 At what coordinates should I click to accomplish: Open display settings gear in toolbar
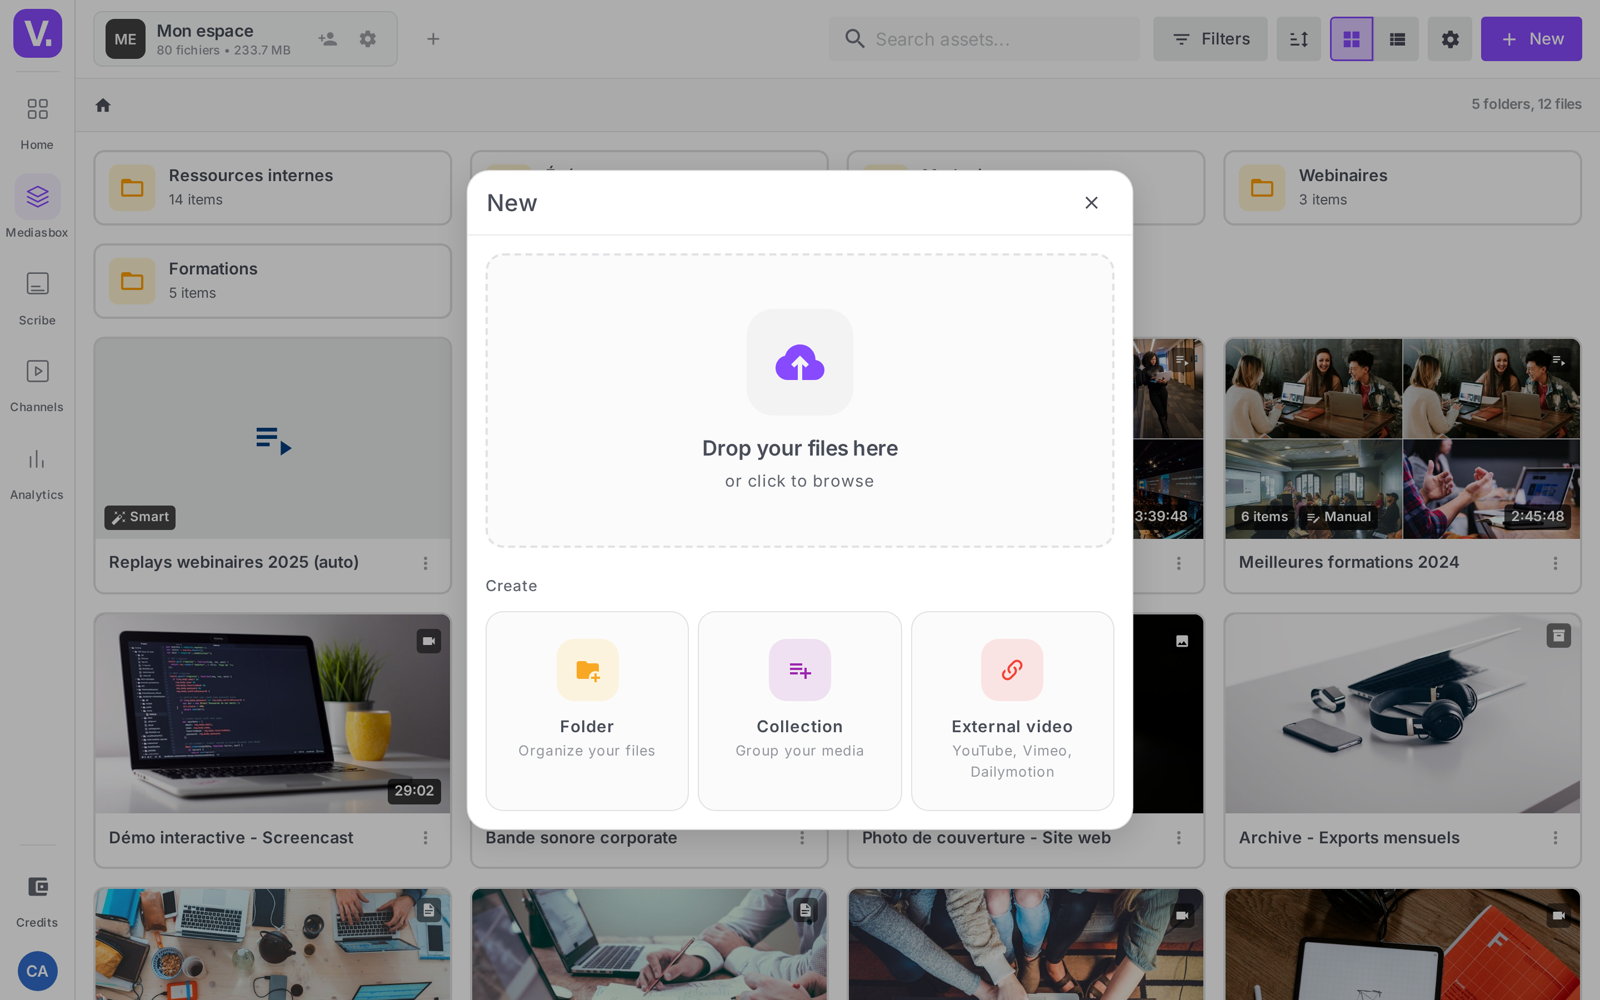(x=1450, y=39)
